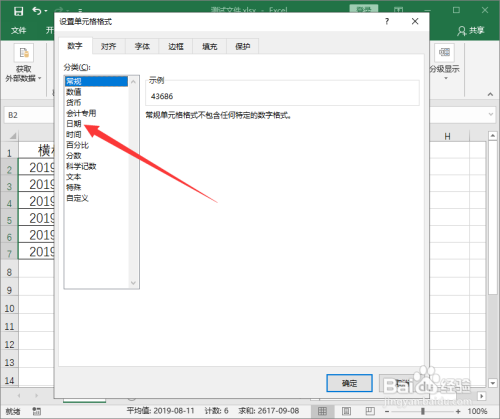
Task: Click zoom out minus button
Action: click(x=387, y=411)
